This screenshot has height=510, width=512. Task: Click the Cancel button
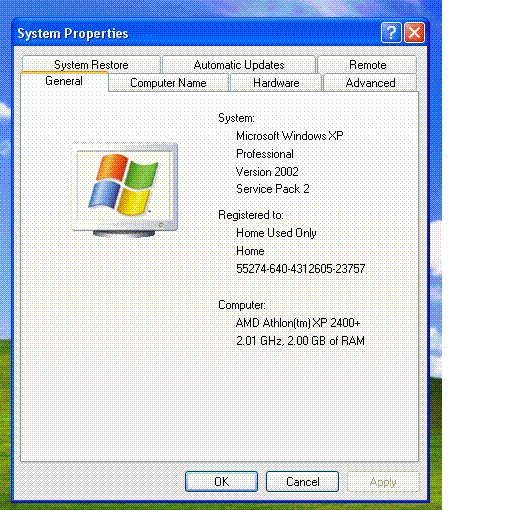(x=302, y=481)
